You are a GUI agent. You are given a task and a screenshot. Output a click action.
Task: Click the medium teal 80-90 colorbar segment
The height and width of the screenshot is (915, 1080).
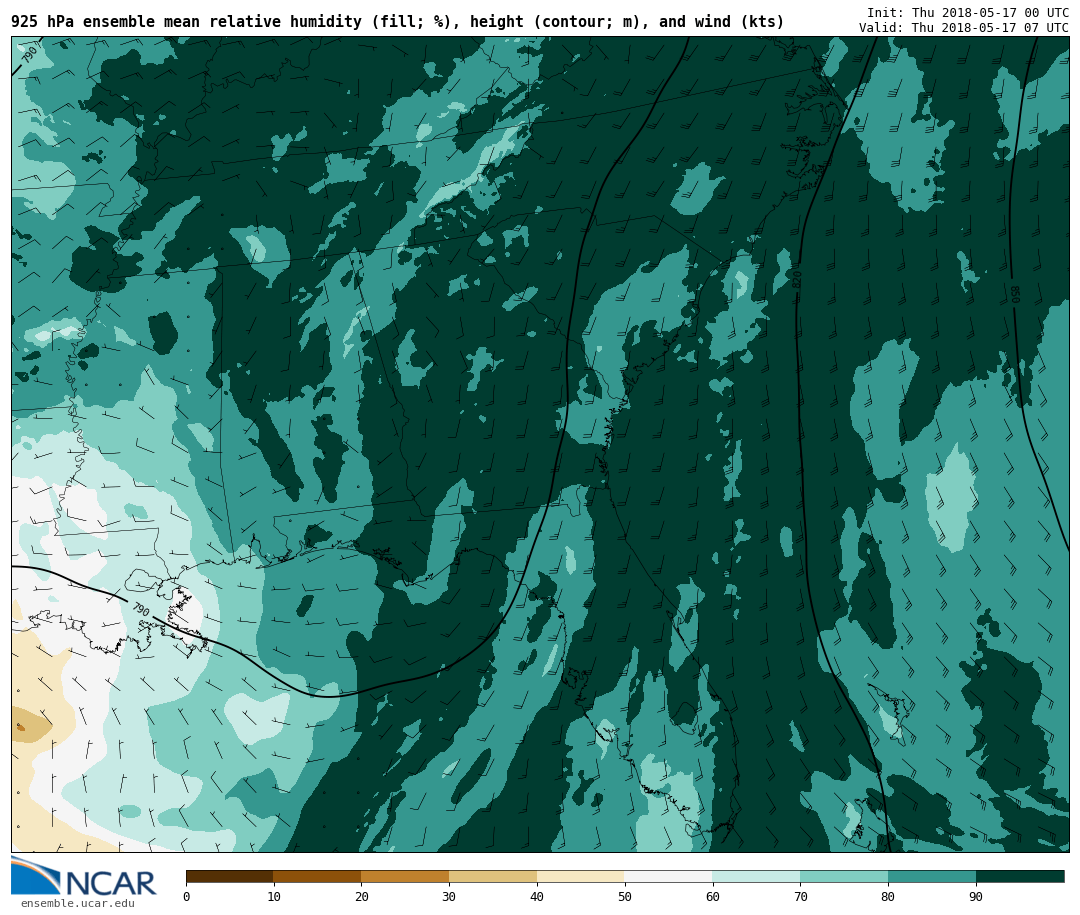pyautogui.click(x=932, y=876)
